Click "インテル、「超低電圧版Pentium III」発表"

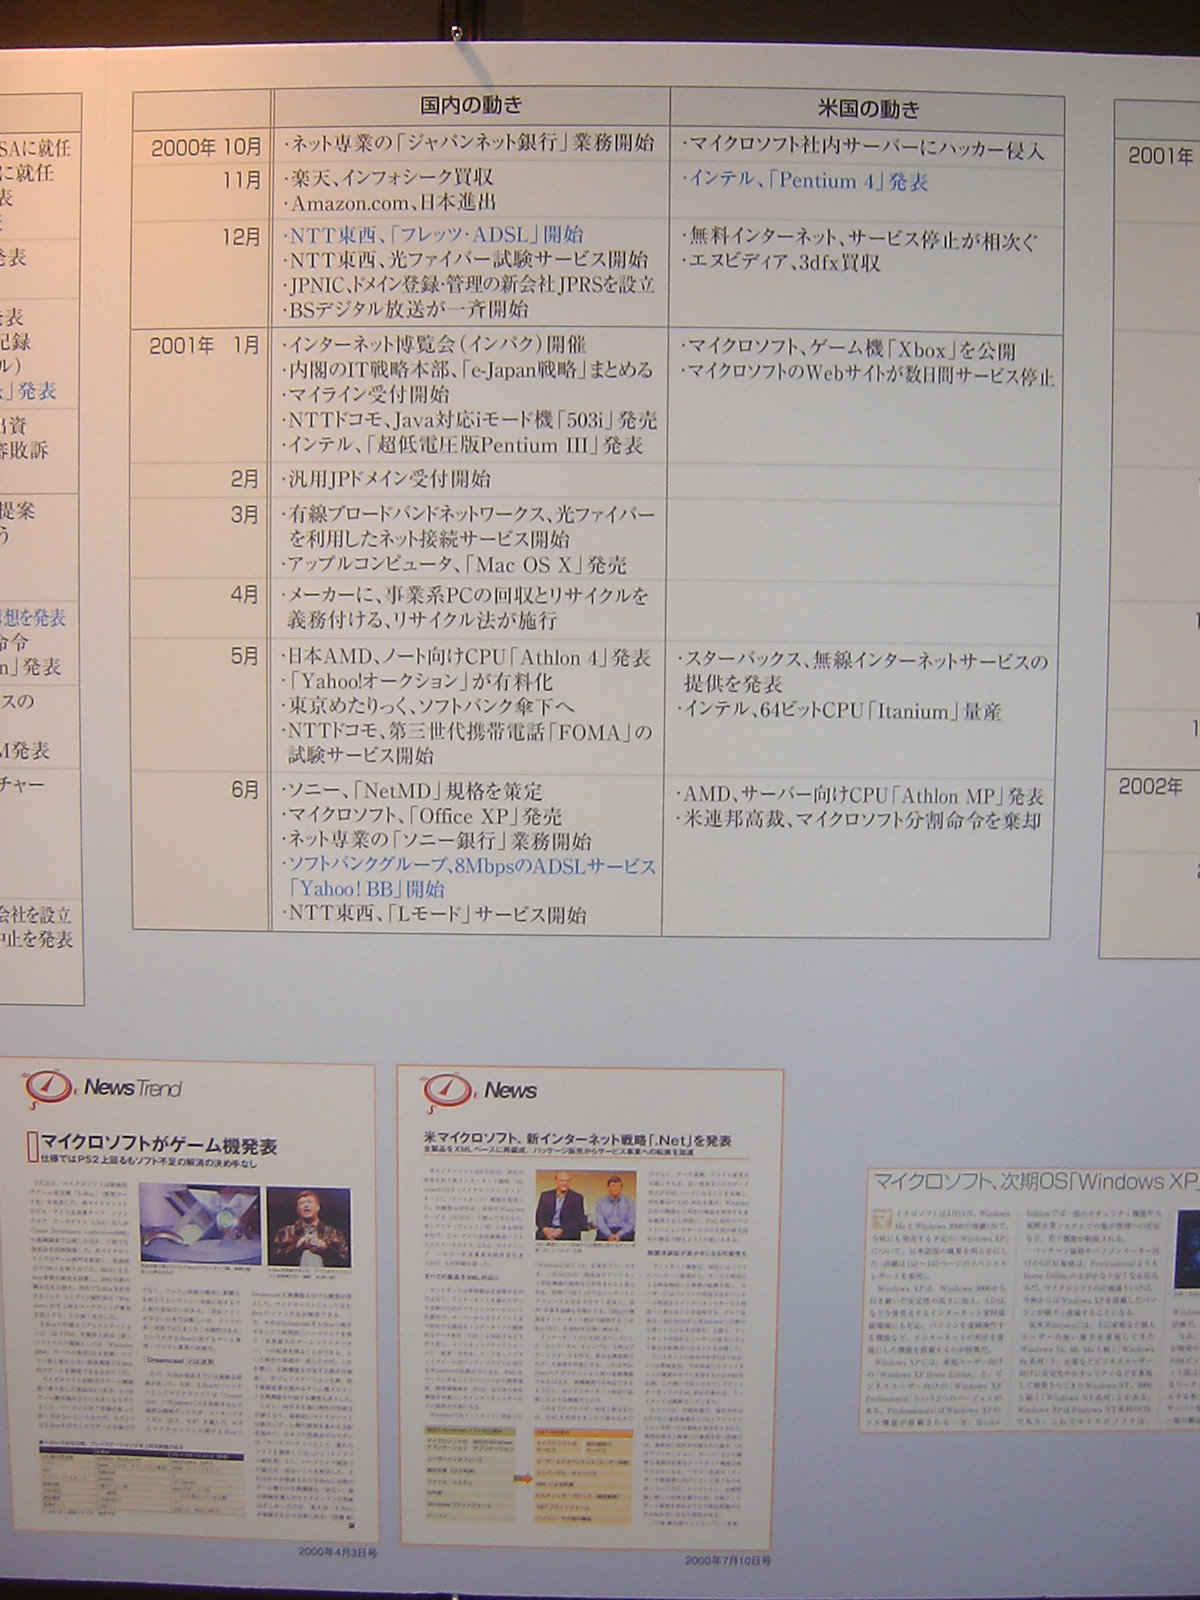click(463, 445)
